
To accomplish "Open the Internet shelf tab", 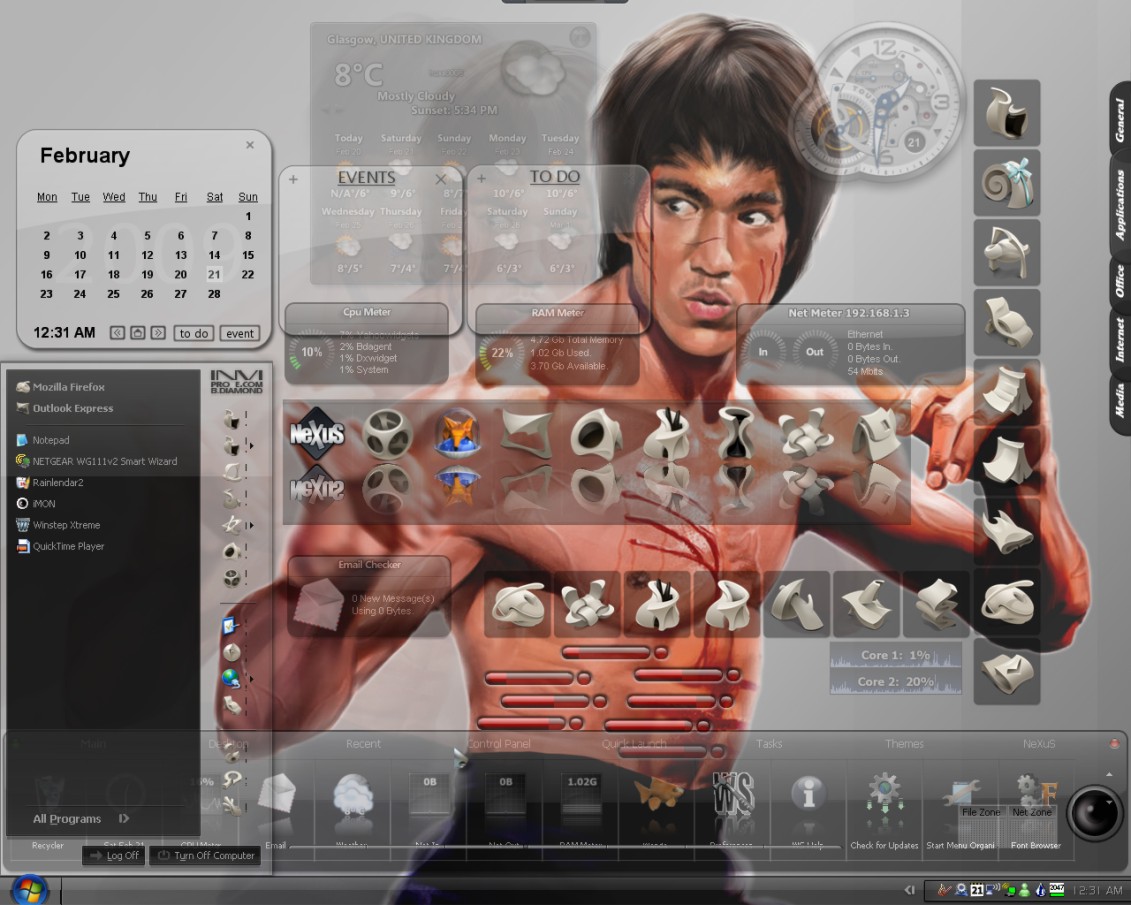I will (1119, 340).
